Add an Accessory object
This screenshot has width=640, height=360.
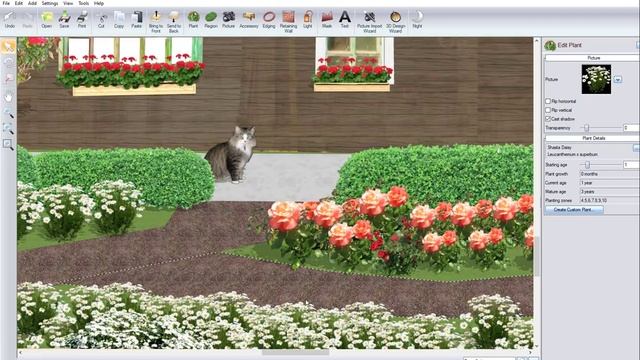pos(249,20)
